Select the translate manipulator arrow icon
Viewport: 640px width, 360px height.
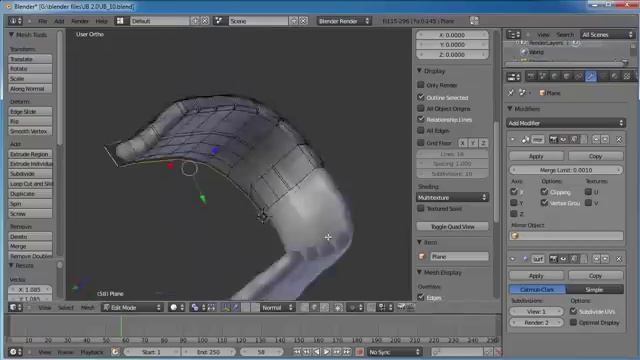(x=236, y=307)
